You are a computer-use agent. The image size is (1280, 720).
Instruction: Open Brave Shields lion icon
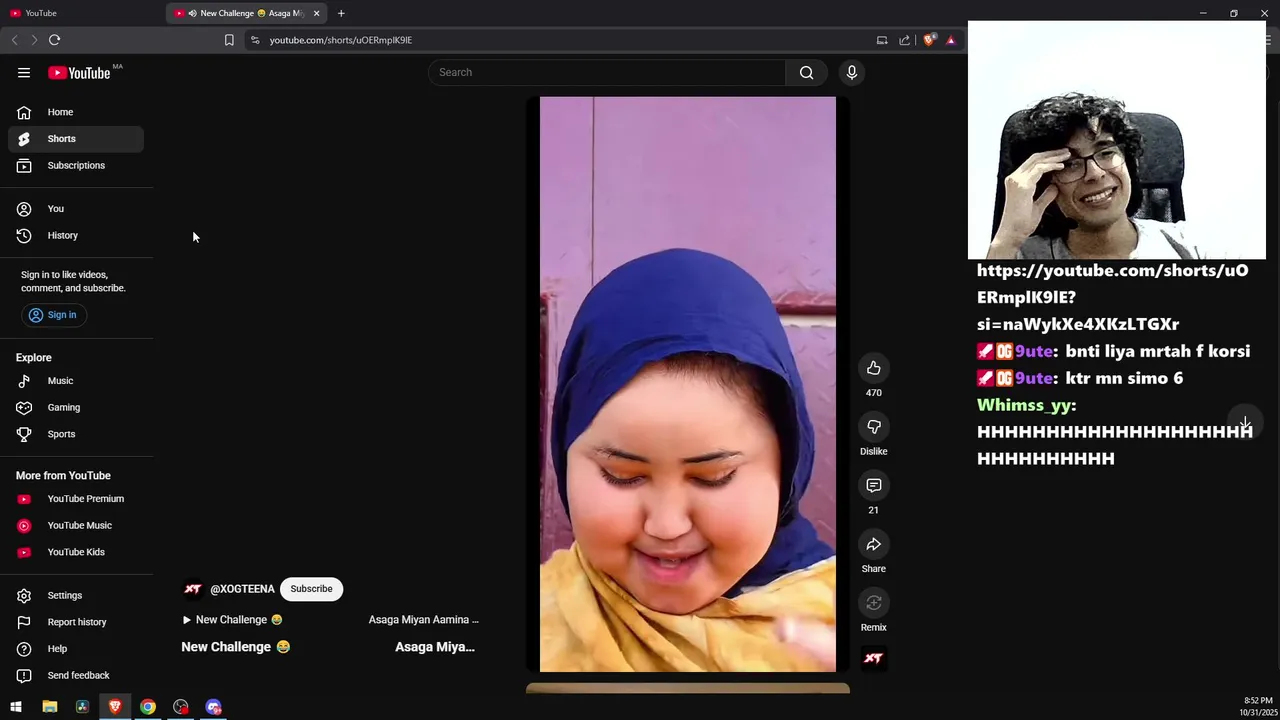pyautogui.click(x=929, y=40)
